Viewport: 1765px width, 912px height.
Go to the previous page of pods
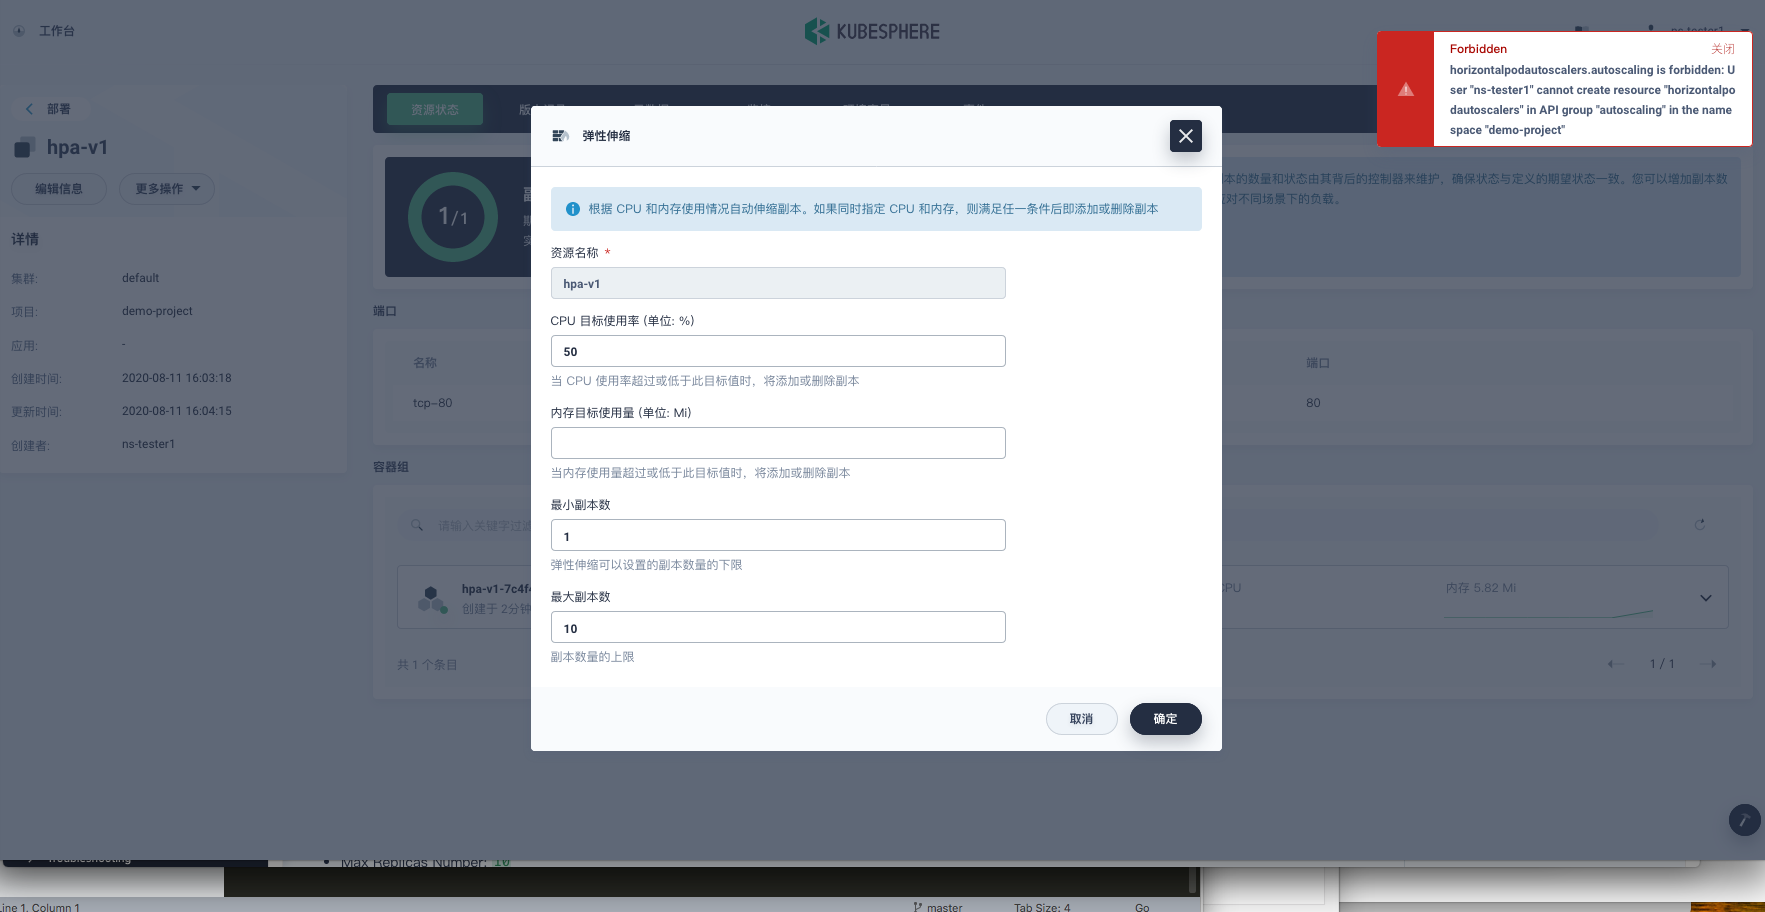(x=1614, y=664)
